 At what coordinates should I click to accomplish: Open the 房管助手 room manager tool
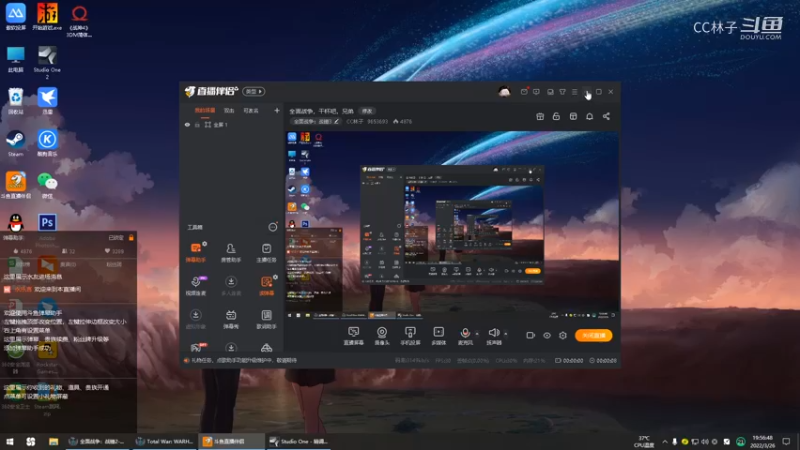[231, 252]
